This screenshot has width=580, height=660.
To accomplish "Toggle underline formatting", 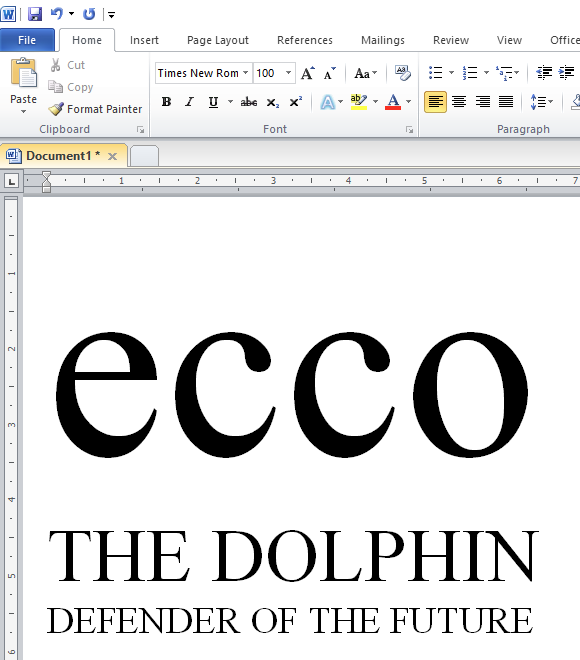I will (x=213, y=102).
